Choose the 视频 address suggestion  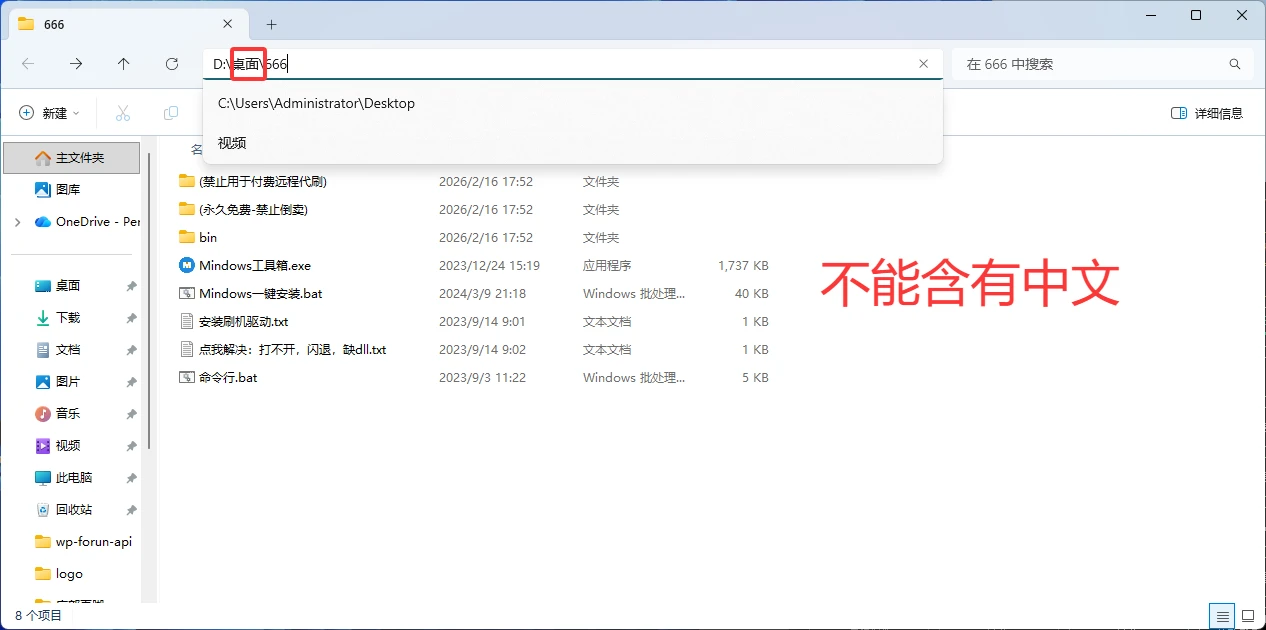point(232,143)
